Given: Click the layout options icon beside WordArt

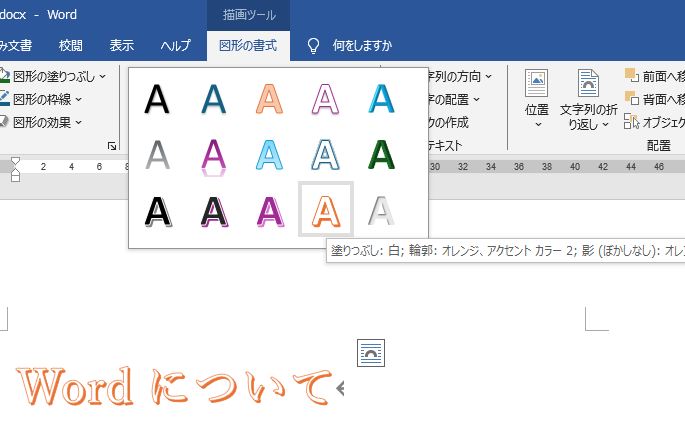Looking at the screenshot, I should pyautogui.click(x=371, y=353).
